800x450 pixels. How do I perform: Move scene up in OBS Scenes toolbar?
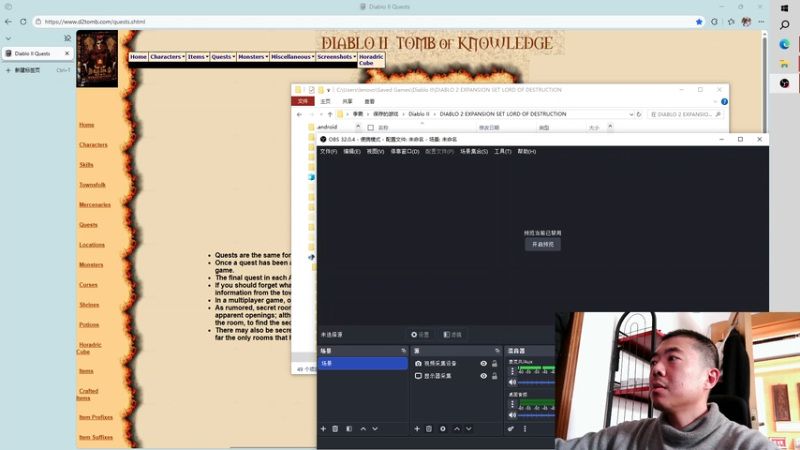[363, 429]
